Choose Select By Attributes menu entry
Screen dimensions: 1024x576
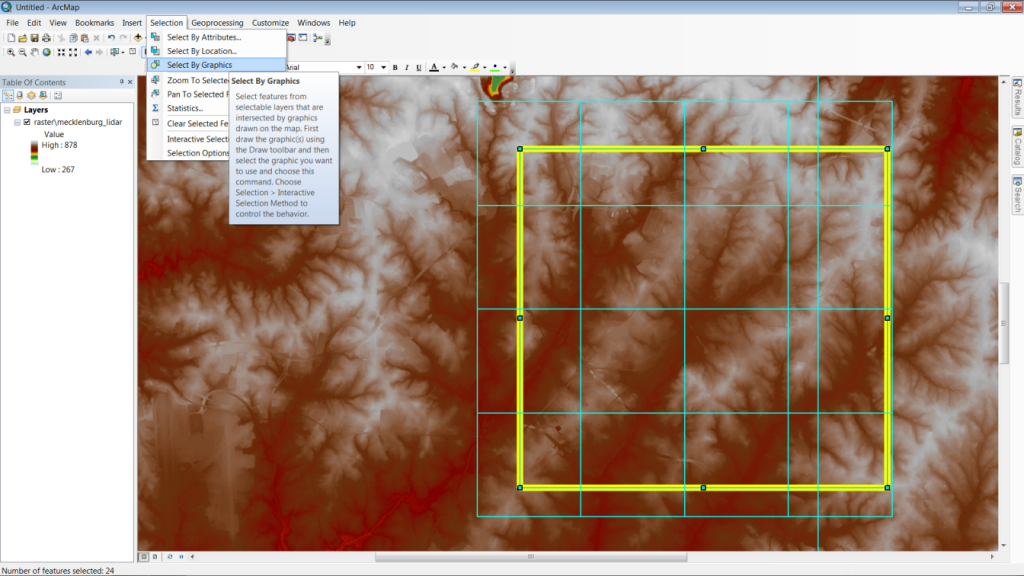coord(216,37)
